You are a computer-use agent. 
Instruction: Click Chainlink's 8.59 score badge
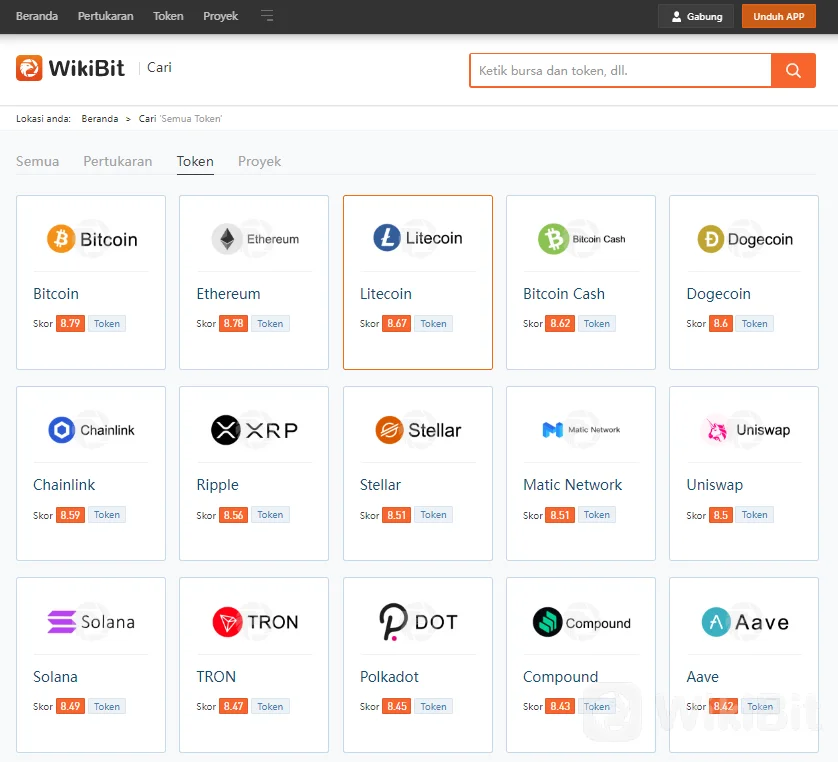pos(70,515)
